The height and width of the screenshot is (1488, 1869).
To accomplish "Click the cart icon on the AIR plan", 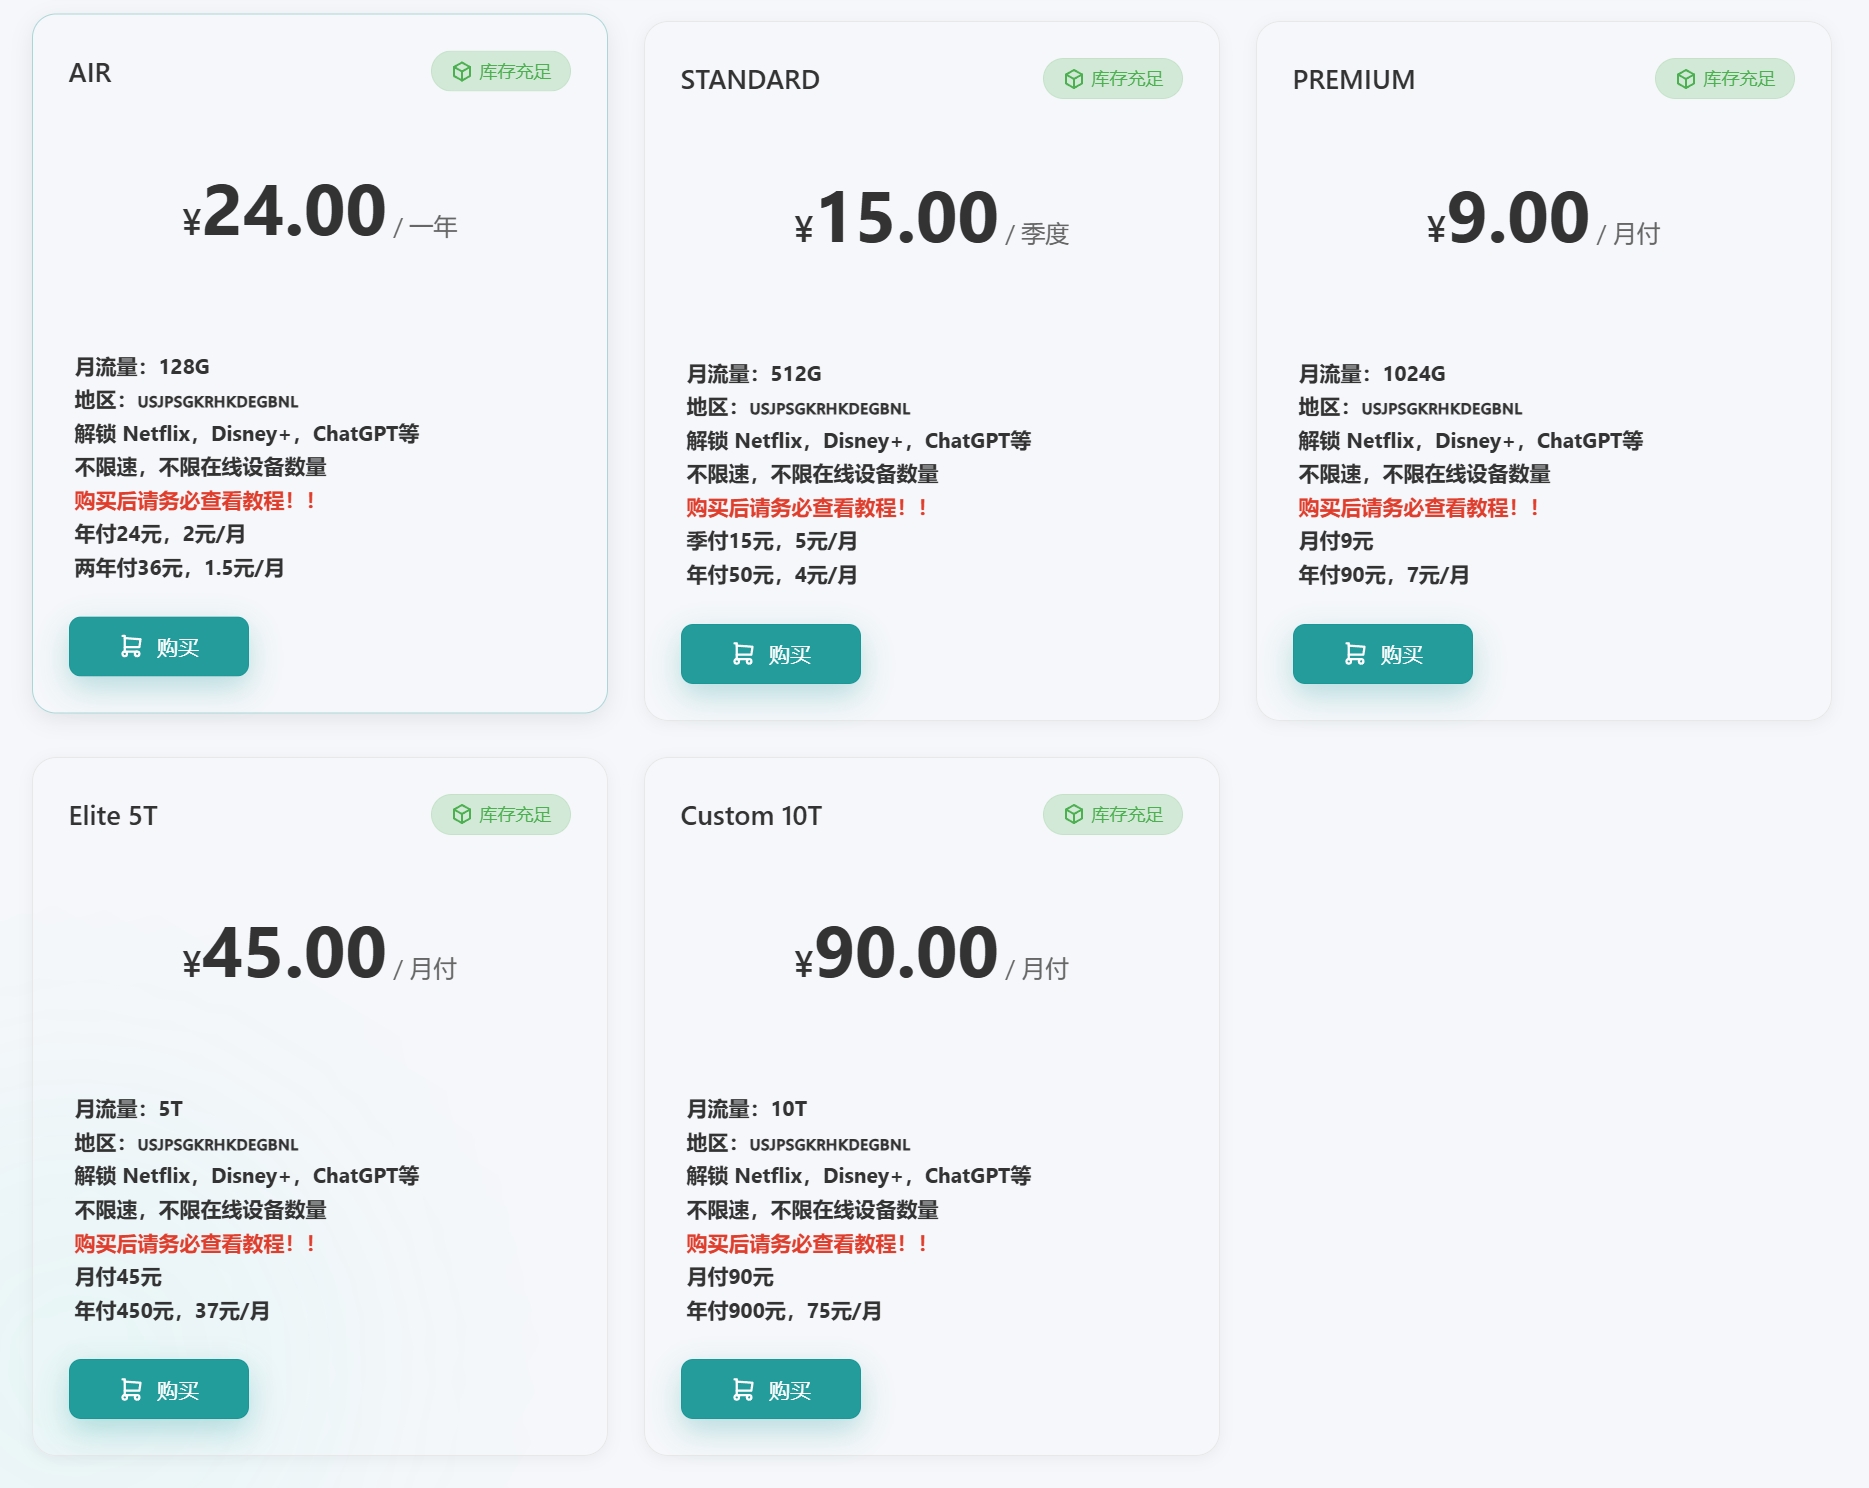I will [x=131, y=647].
